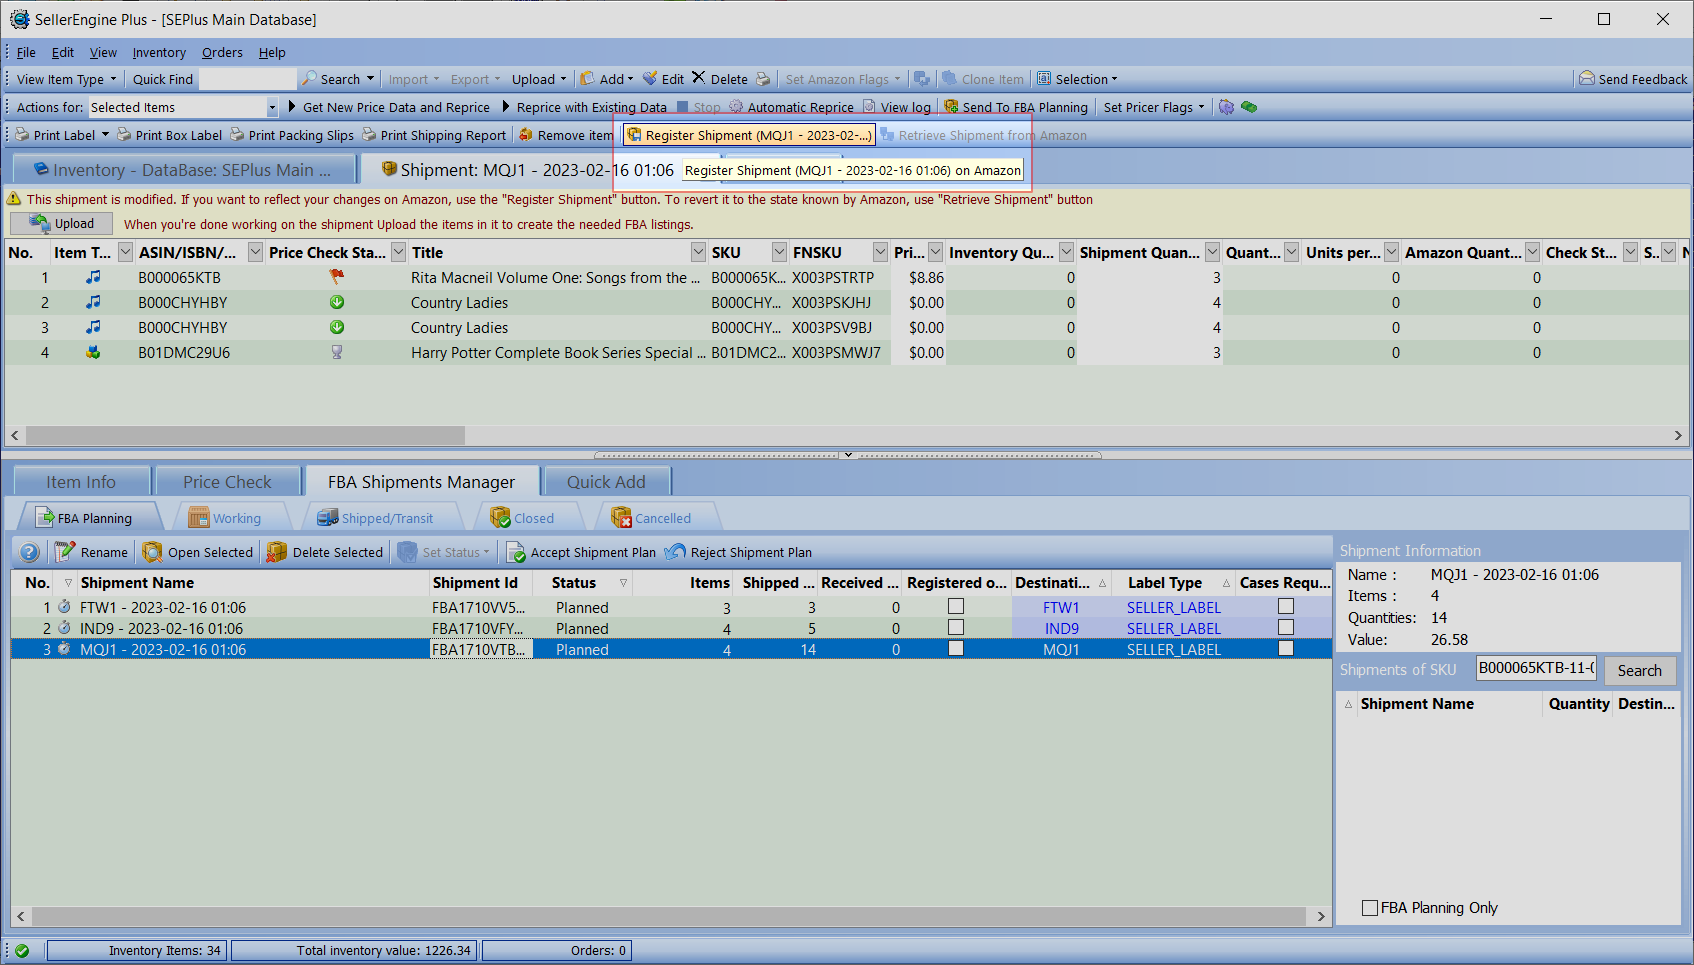The image size is (1694, 965).
Task: Expand the View Item Type dropdown
Action: pos(66,79)
